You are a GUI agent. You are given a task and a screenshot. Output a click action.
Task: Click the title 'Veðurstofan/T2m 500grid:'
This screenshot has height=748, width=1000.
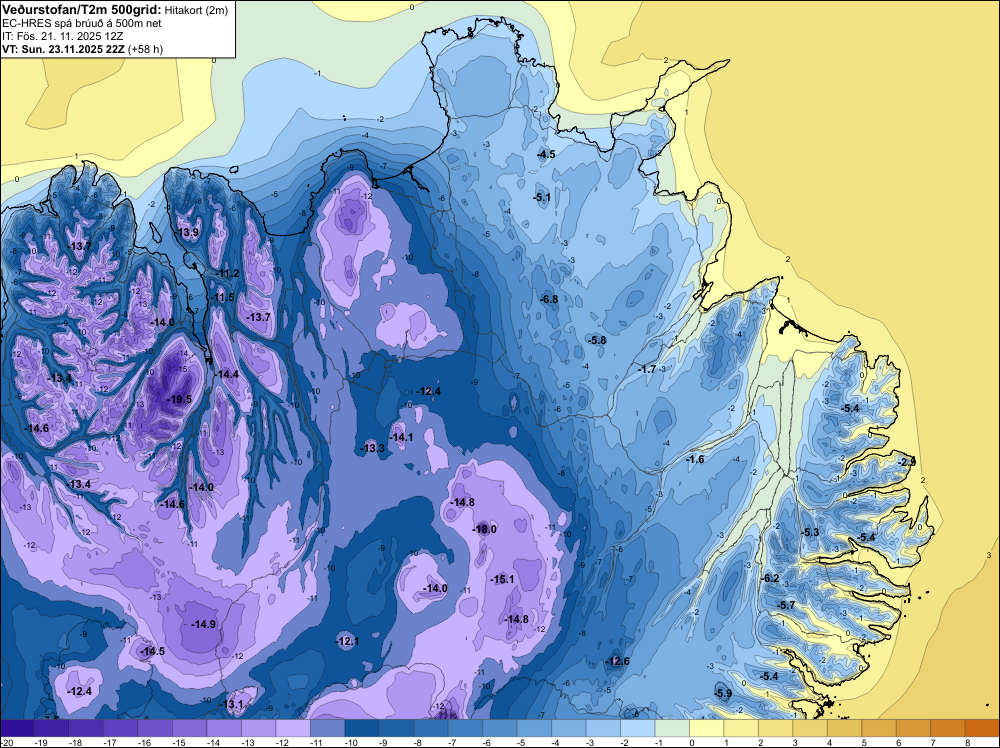click(x=82, y=9)
